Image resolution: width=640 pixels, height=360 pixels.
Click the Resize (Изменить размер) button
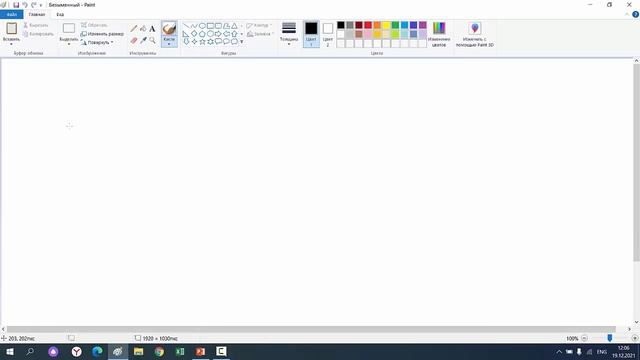point(102,34)
